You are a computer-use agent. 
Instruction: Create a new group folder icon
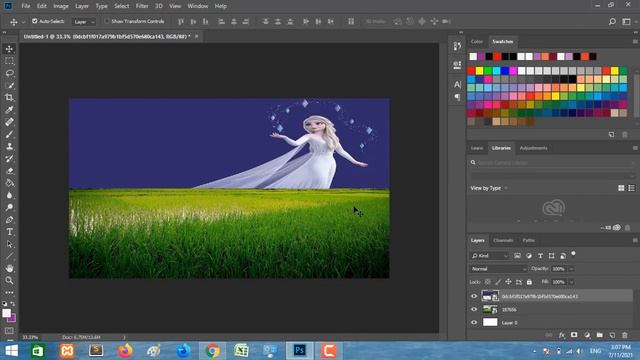pyautogui.click(x=600, y=335)
